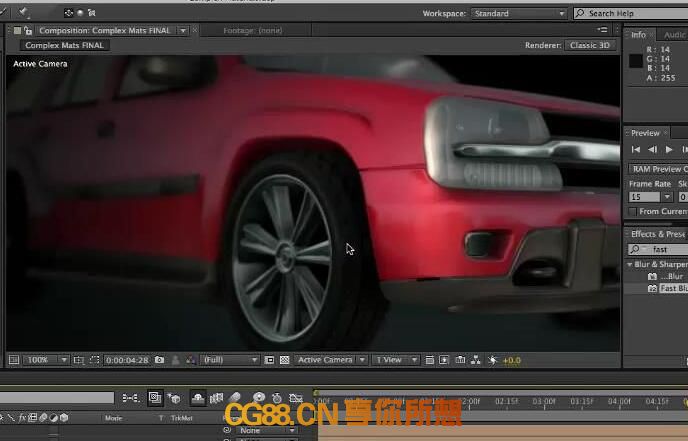Toggle the transparency grid
688x441 pixels.
(x=284, y=360)
